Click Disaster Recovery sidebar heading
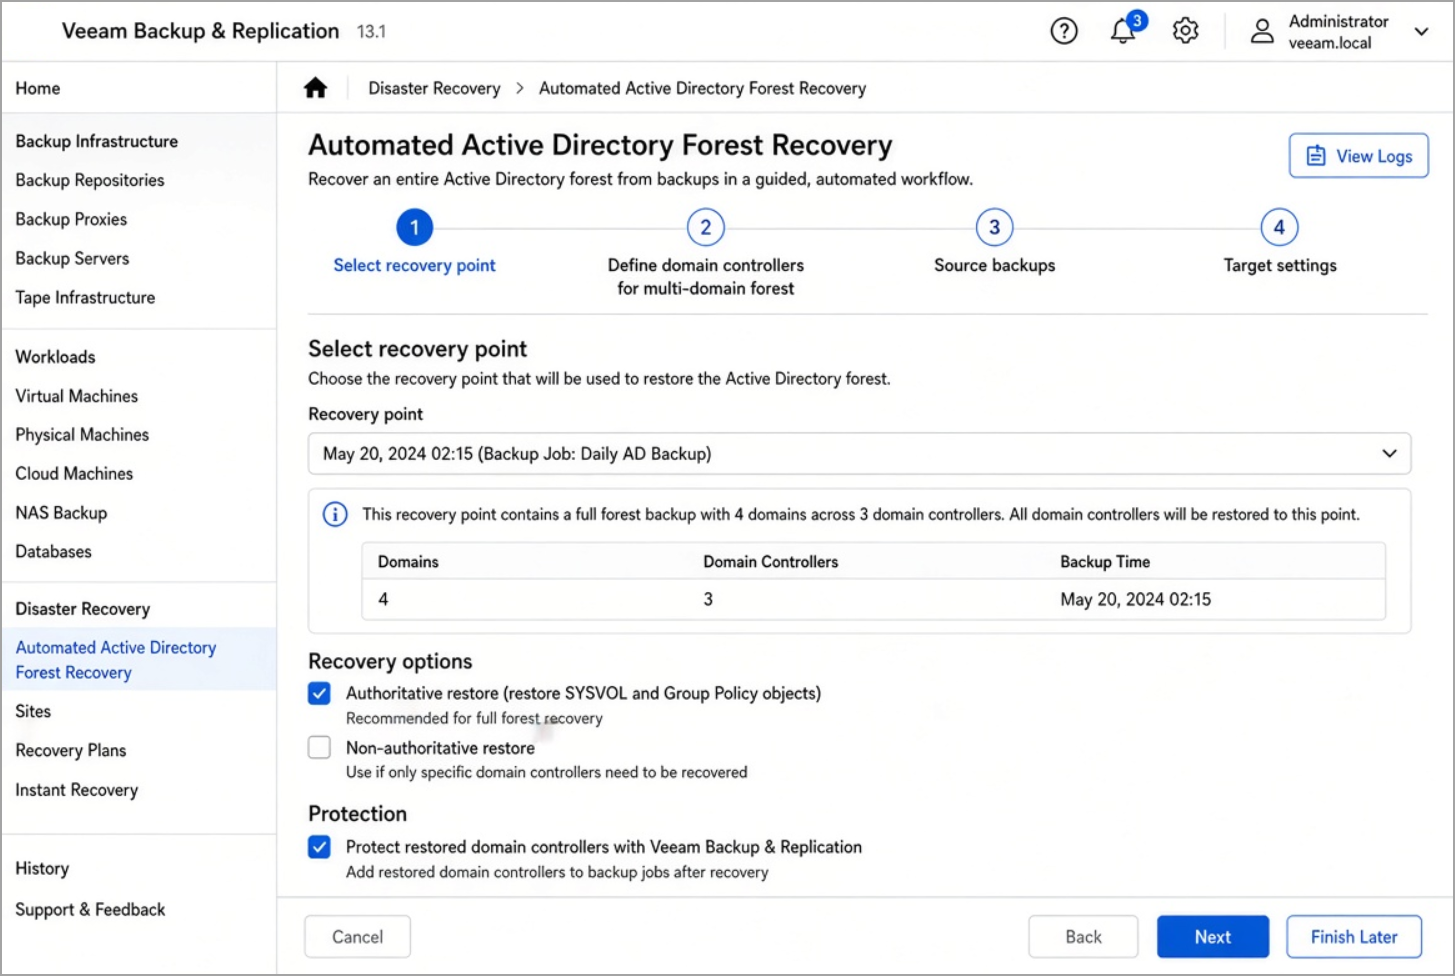Viewport: 1455px width, 976px height. click(83, 609)
